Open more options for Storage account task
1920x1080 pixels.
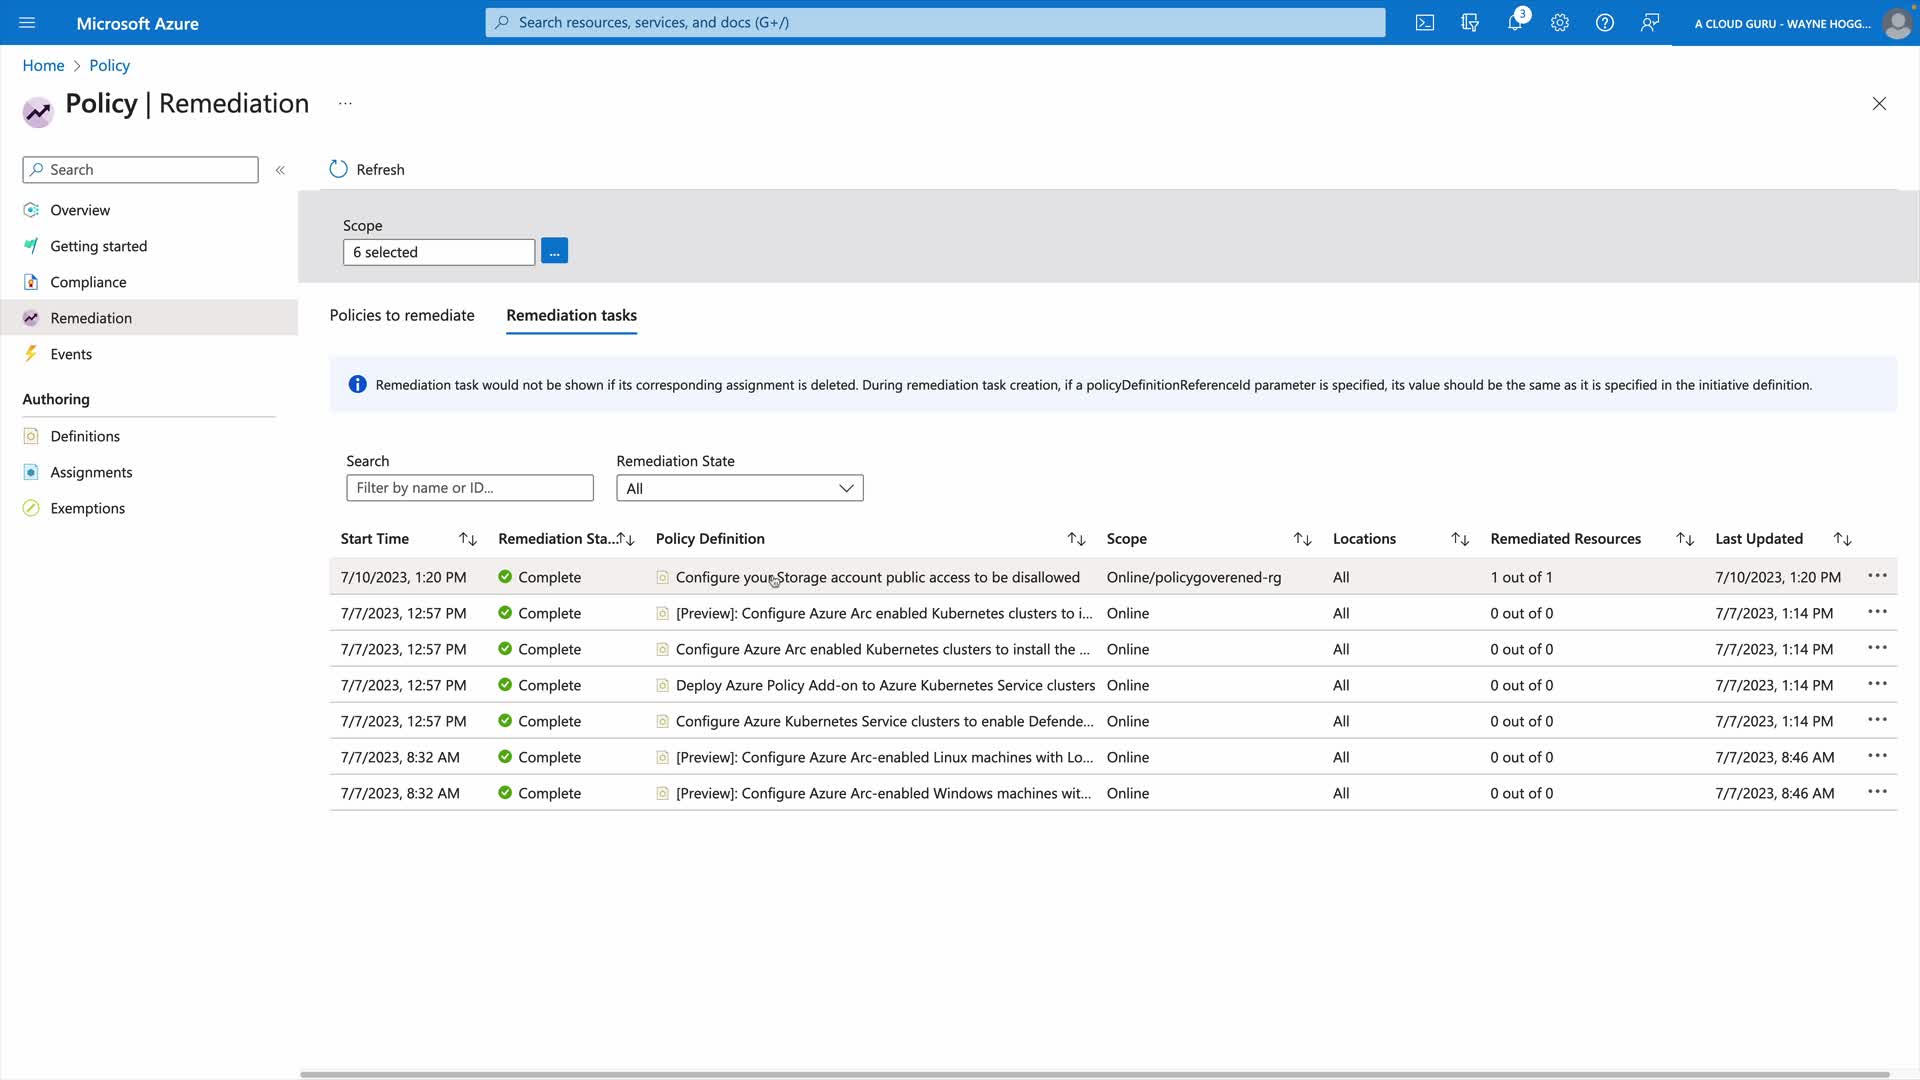pos(1877,576)
